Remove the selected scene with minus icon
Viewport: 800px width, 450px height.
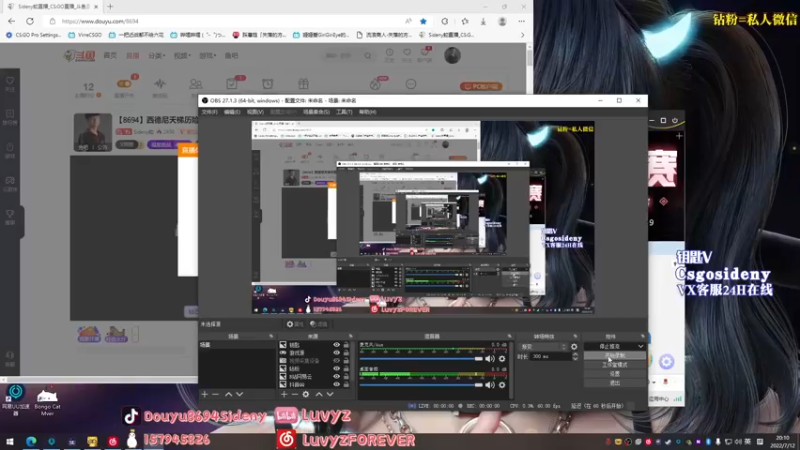tap(215, 394)
